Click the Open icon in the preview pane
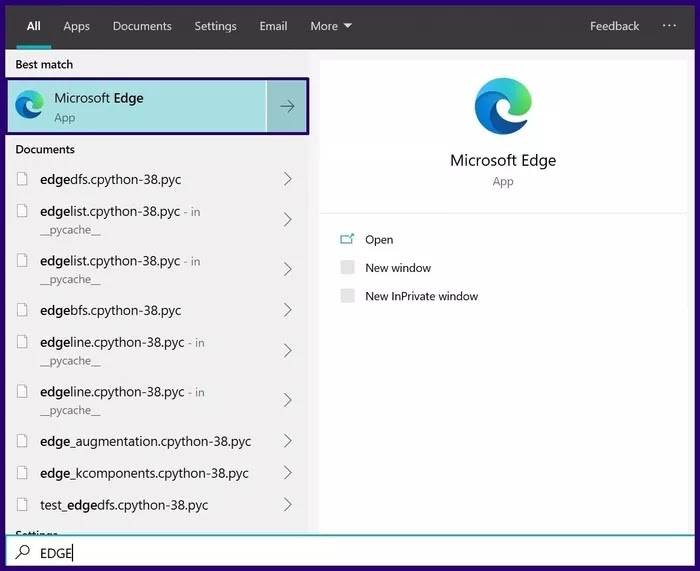Image resolution: width=700 pixels, height=571 pixels. (347, 239)
